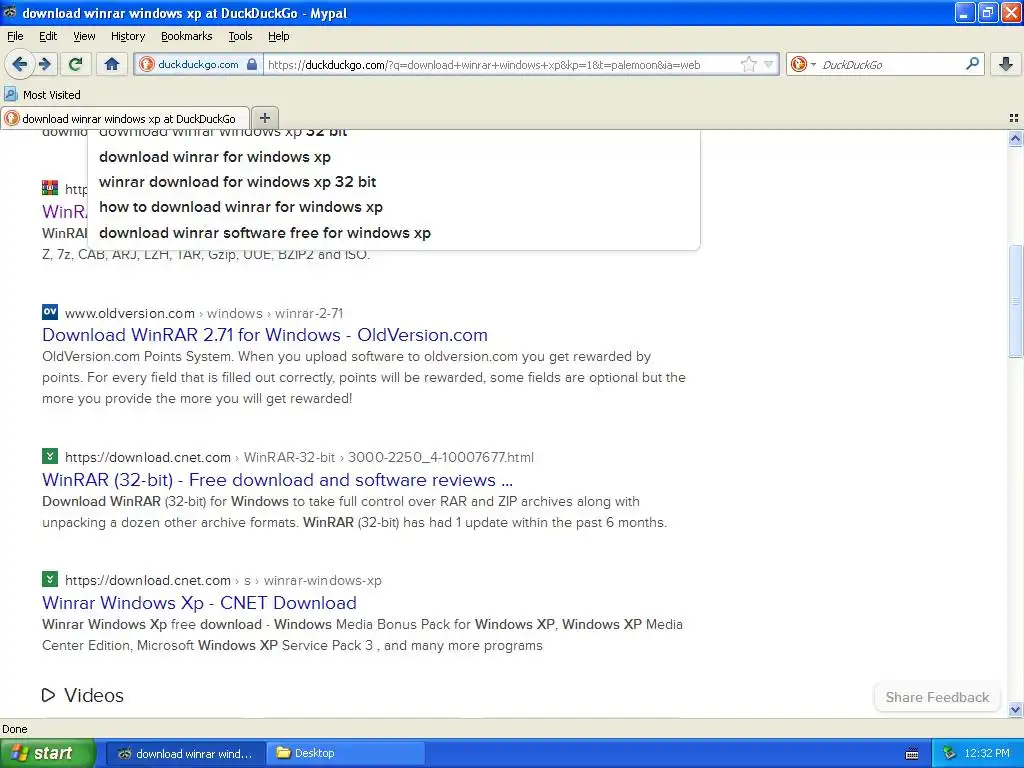Open the Tools menu
This screenshot has height=768, width=1024.
(x=240, y=36)
